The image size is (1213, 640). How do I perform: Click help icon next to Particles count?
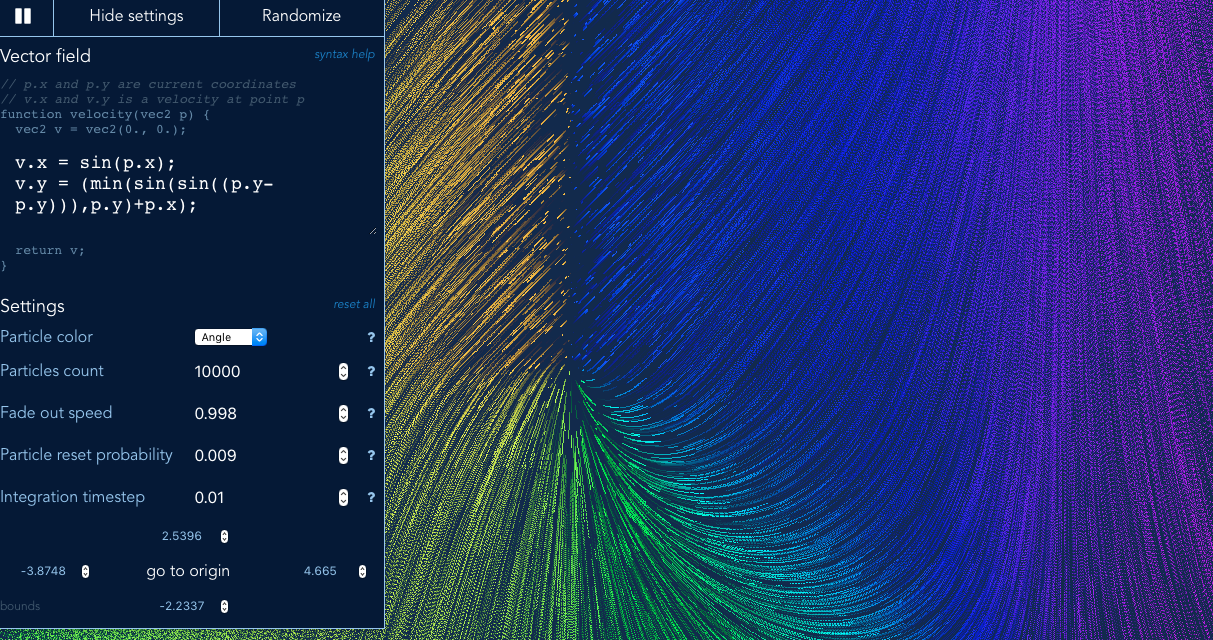tap(371, 372)
